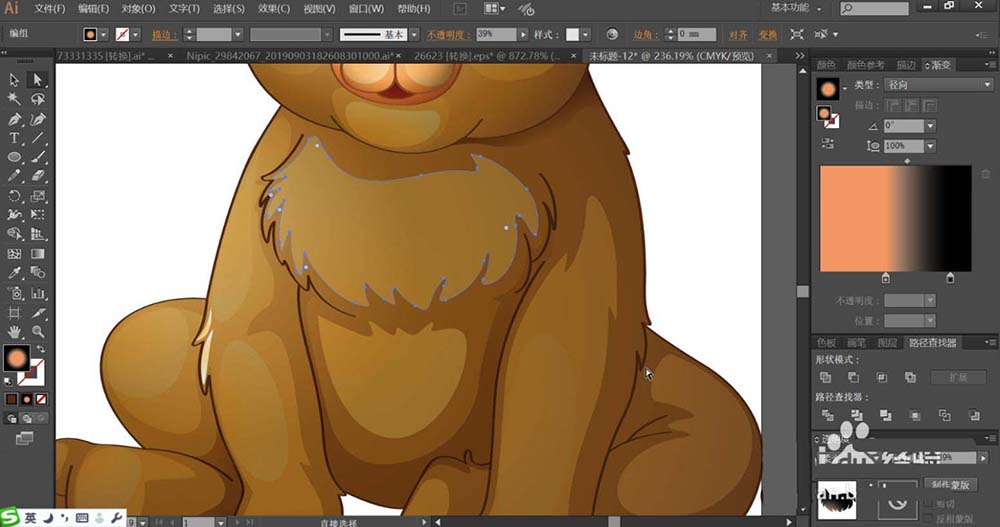
Task: Set paint to None button
Action: [x=41, y=399]
